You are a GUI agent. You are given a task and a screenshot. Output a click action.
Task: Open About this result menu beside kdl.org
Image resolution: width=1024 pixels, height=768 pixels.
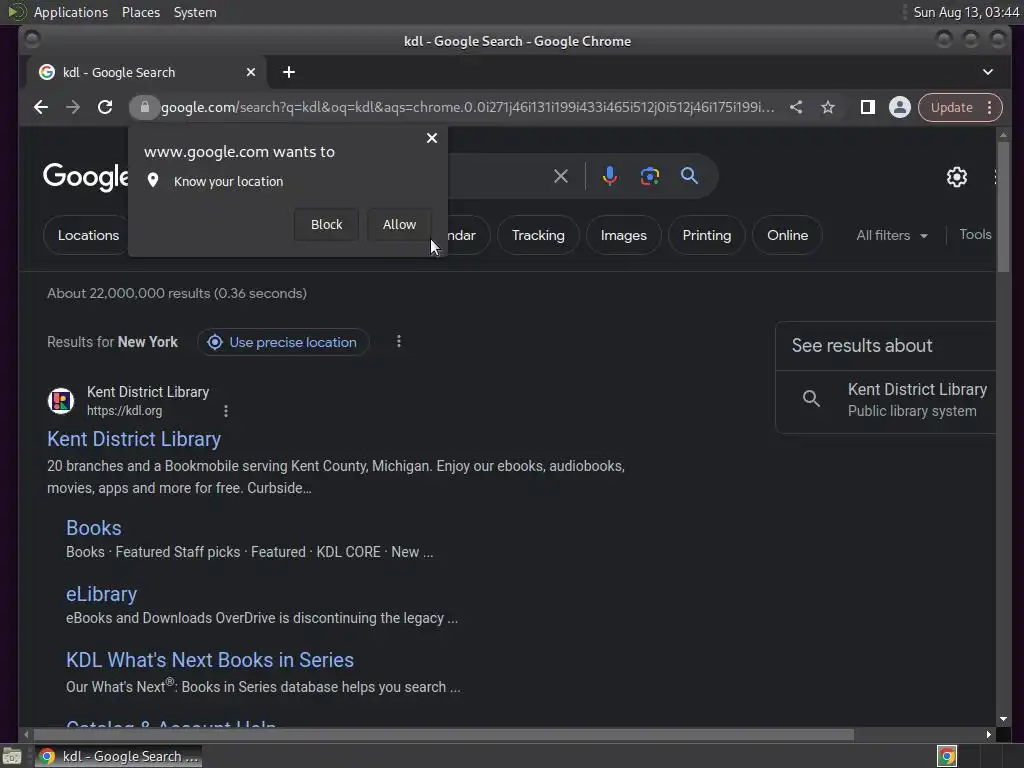pos(226,411)
